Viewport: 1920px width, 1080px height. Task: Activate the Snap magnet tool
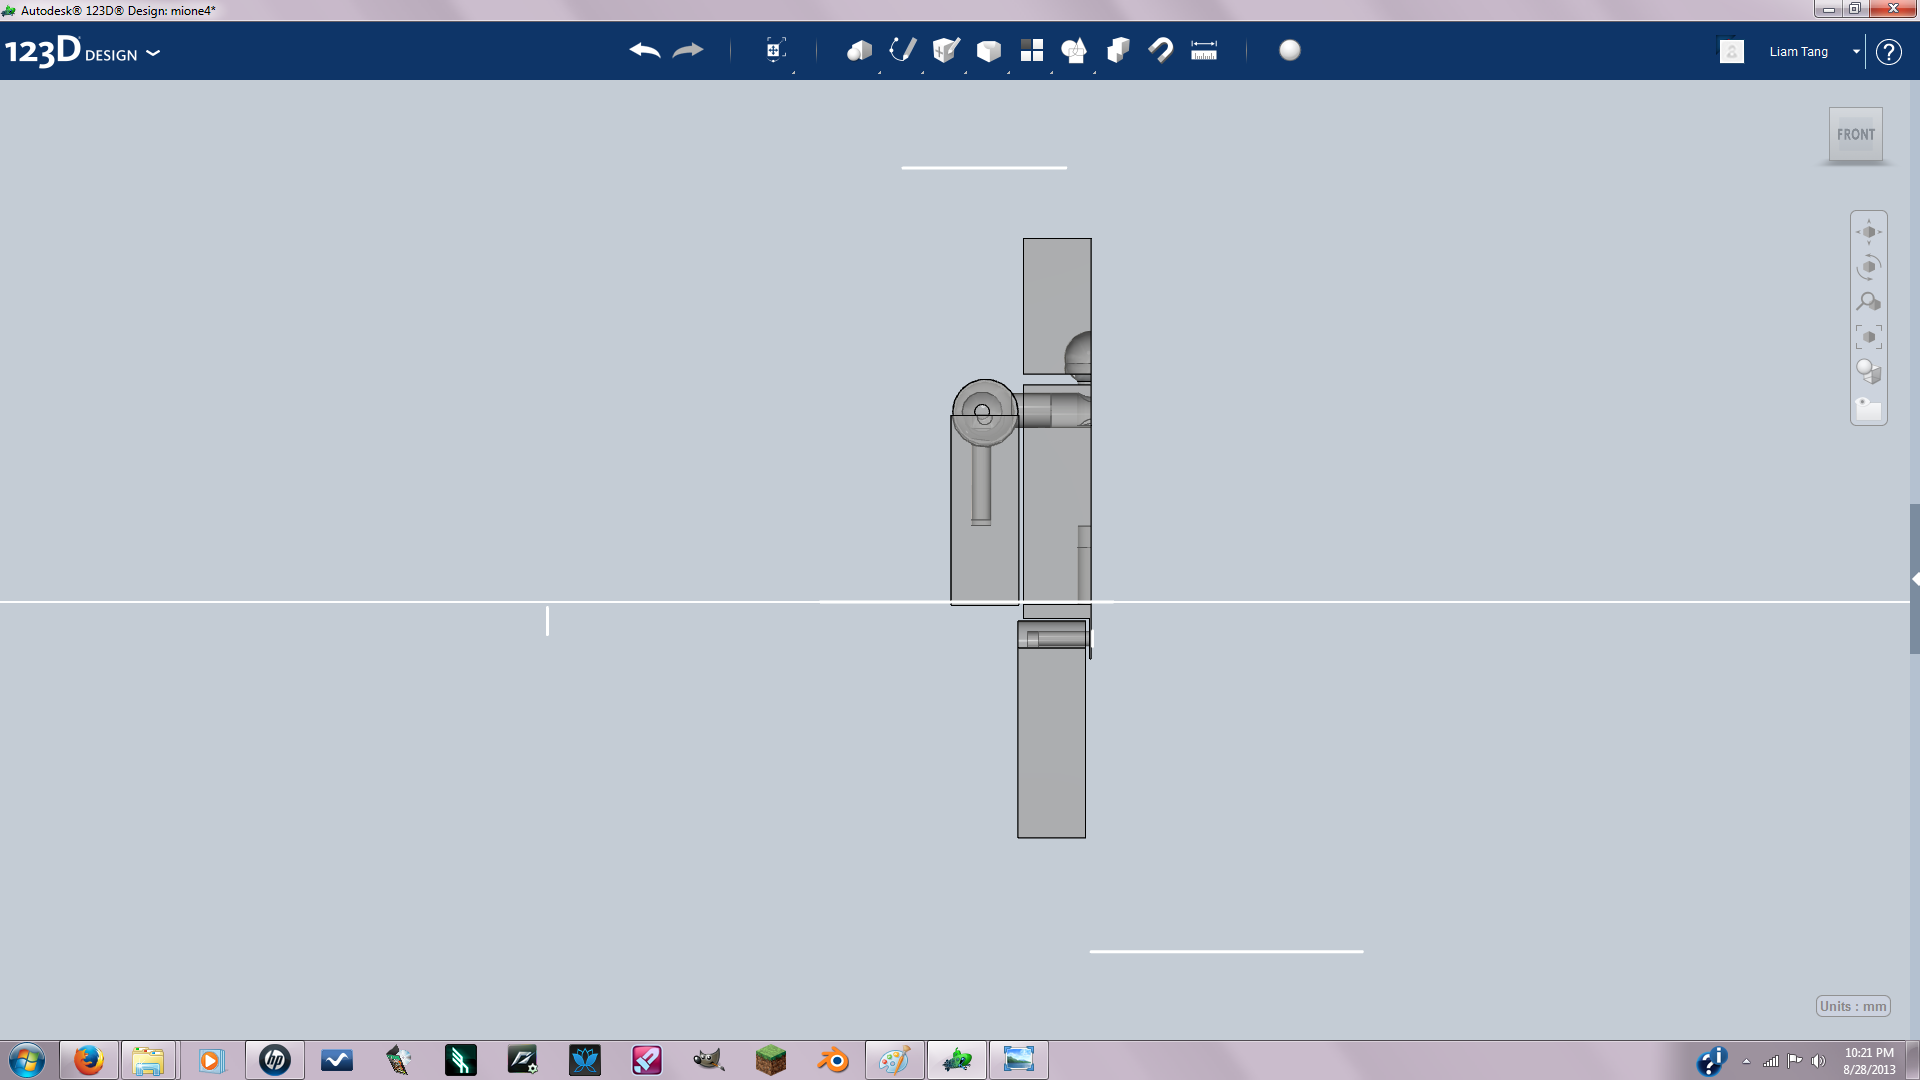1161,50
